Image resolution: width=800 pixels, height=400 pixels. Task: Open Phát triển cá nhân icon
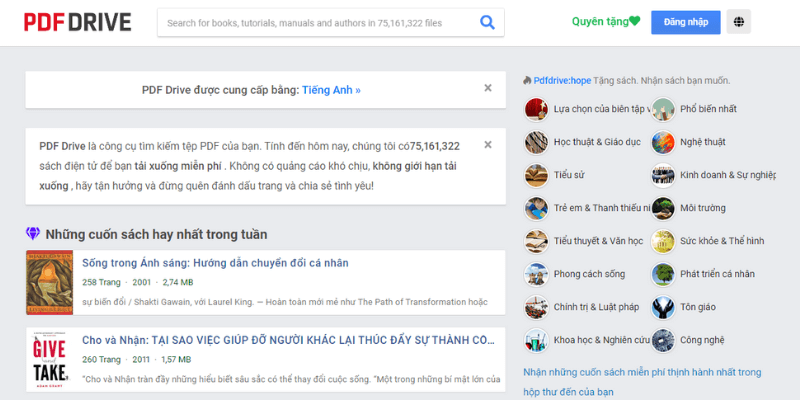pyautogui.click(x=663, y=274)
